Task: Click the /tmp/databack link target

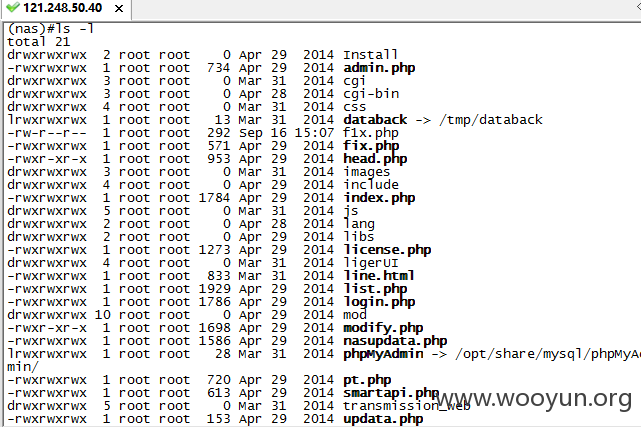Action: (491, 120)
